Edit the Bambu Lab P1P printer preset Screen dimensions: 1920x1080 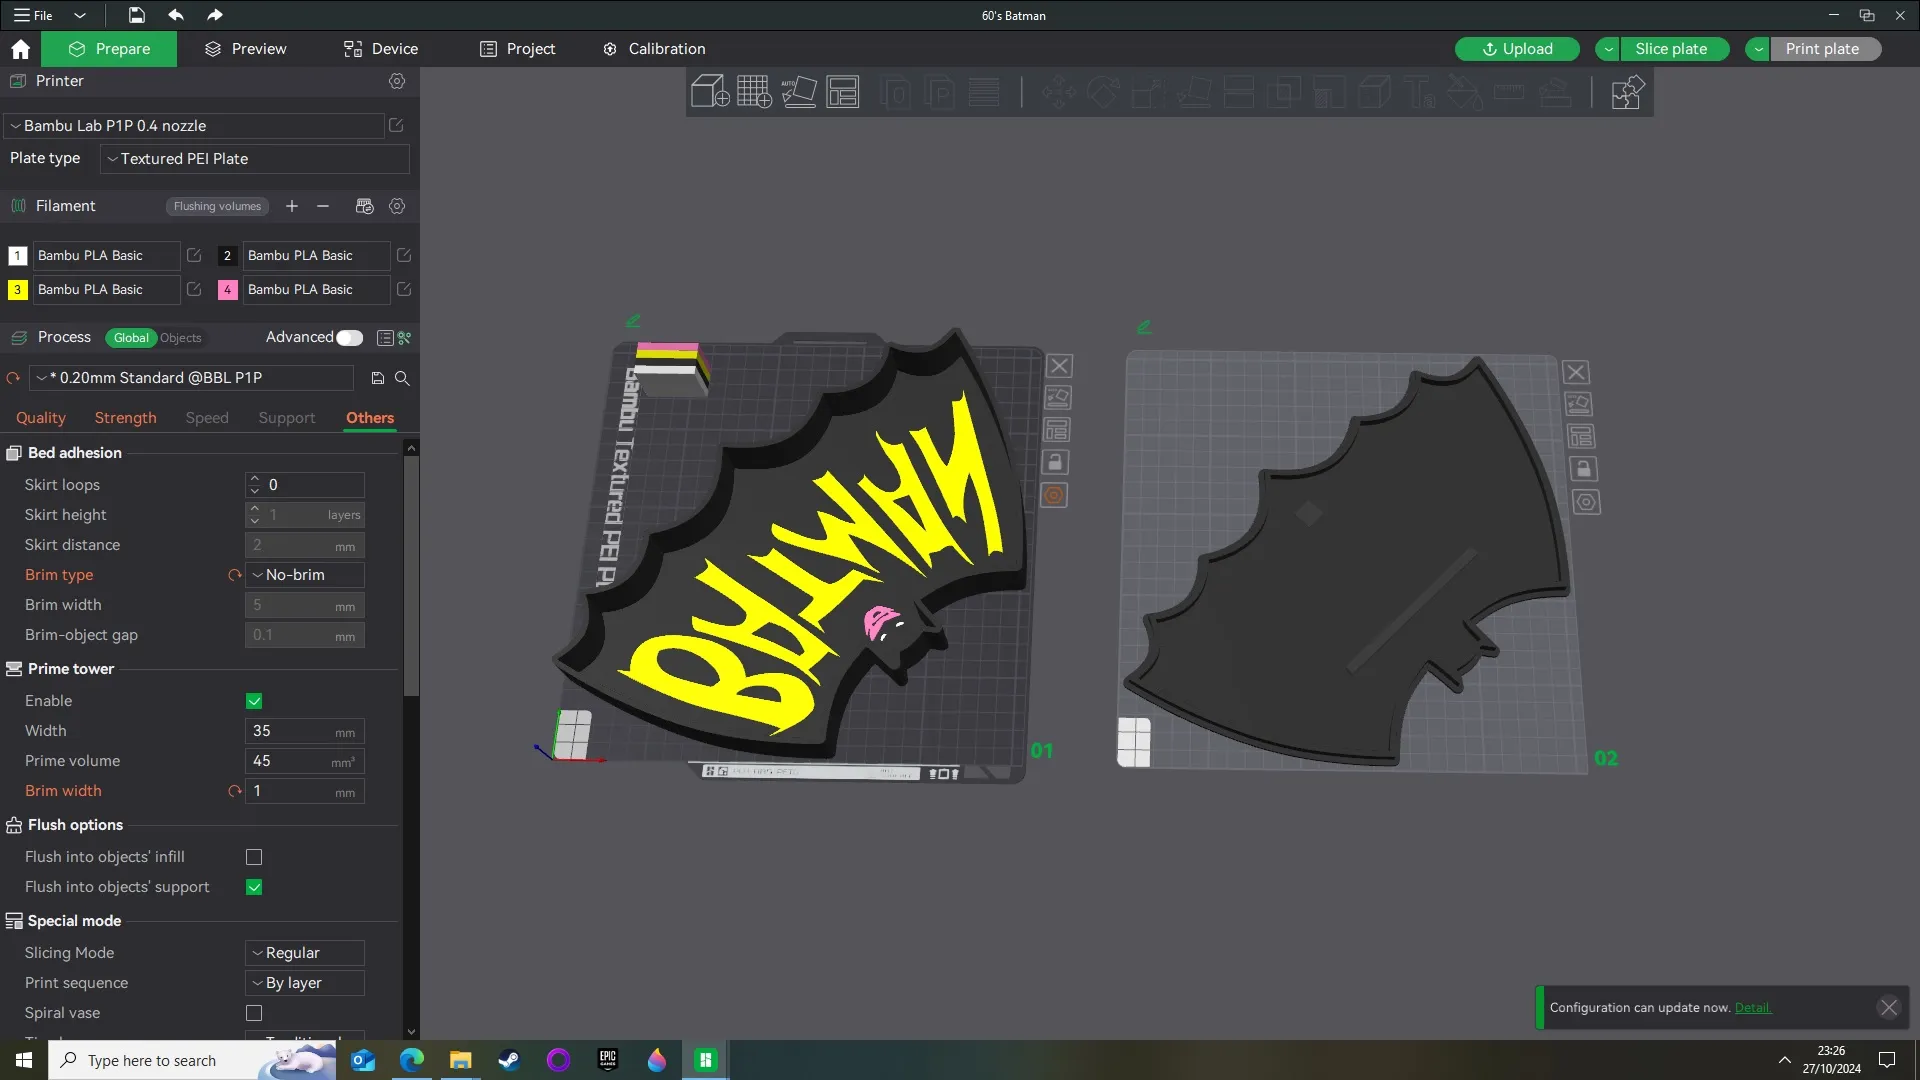[x=396, y=126]
